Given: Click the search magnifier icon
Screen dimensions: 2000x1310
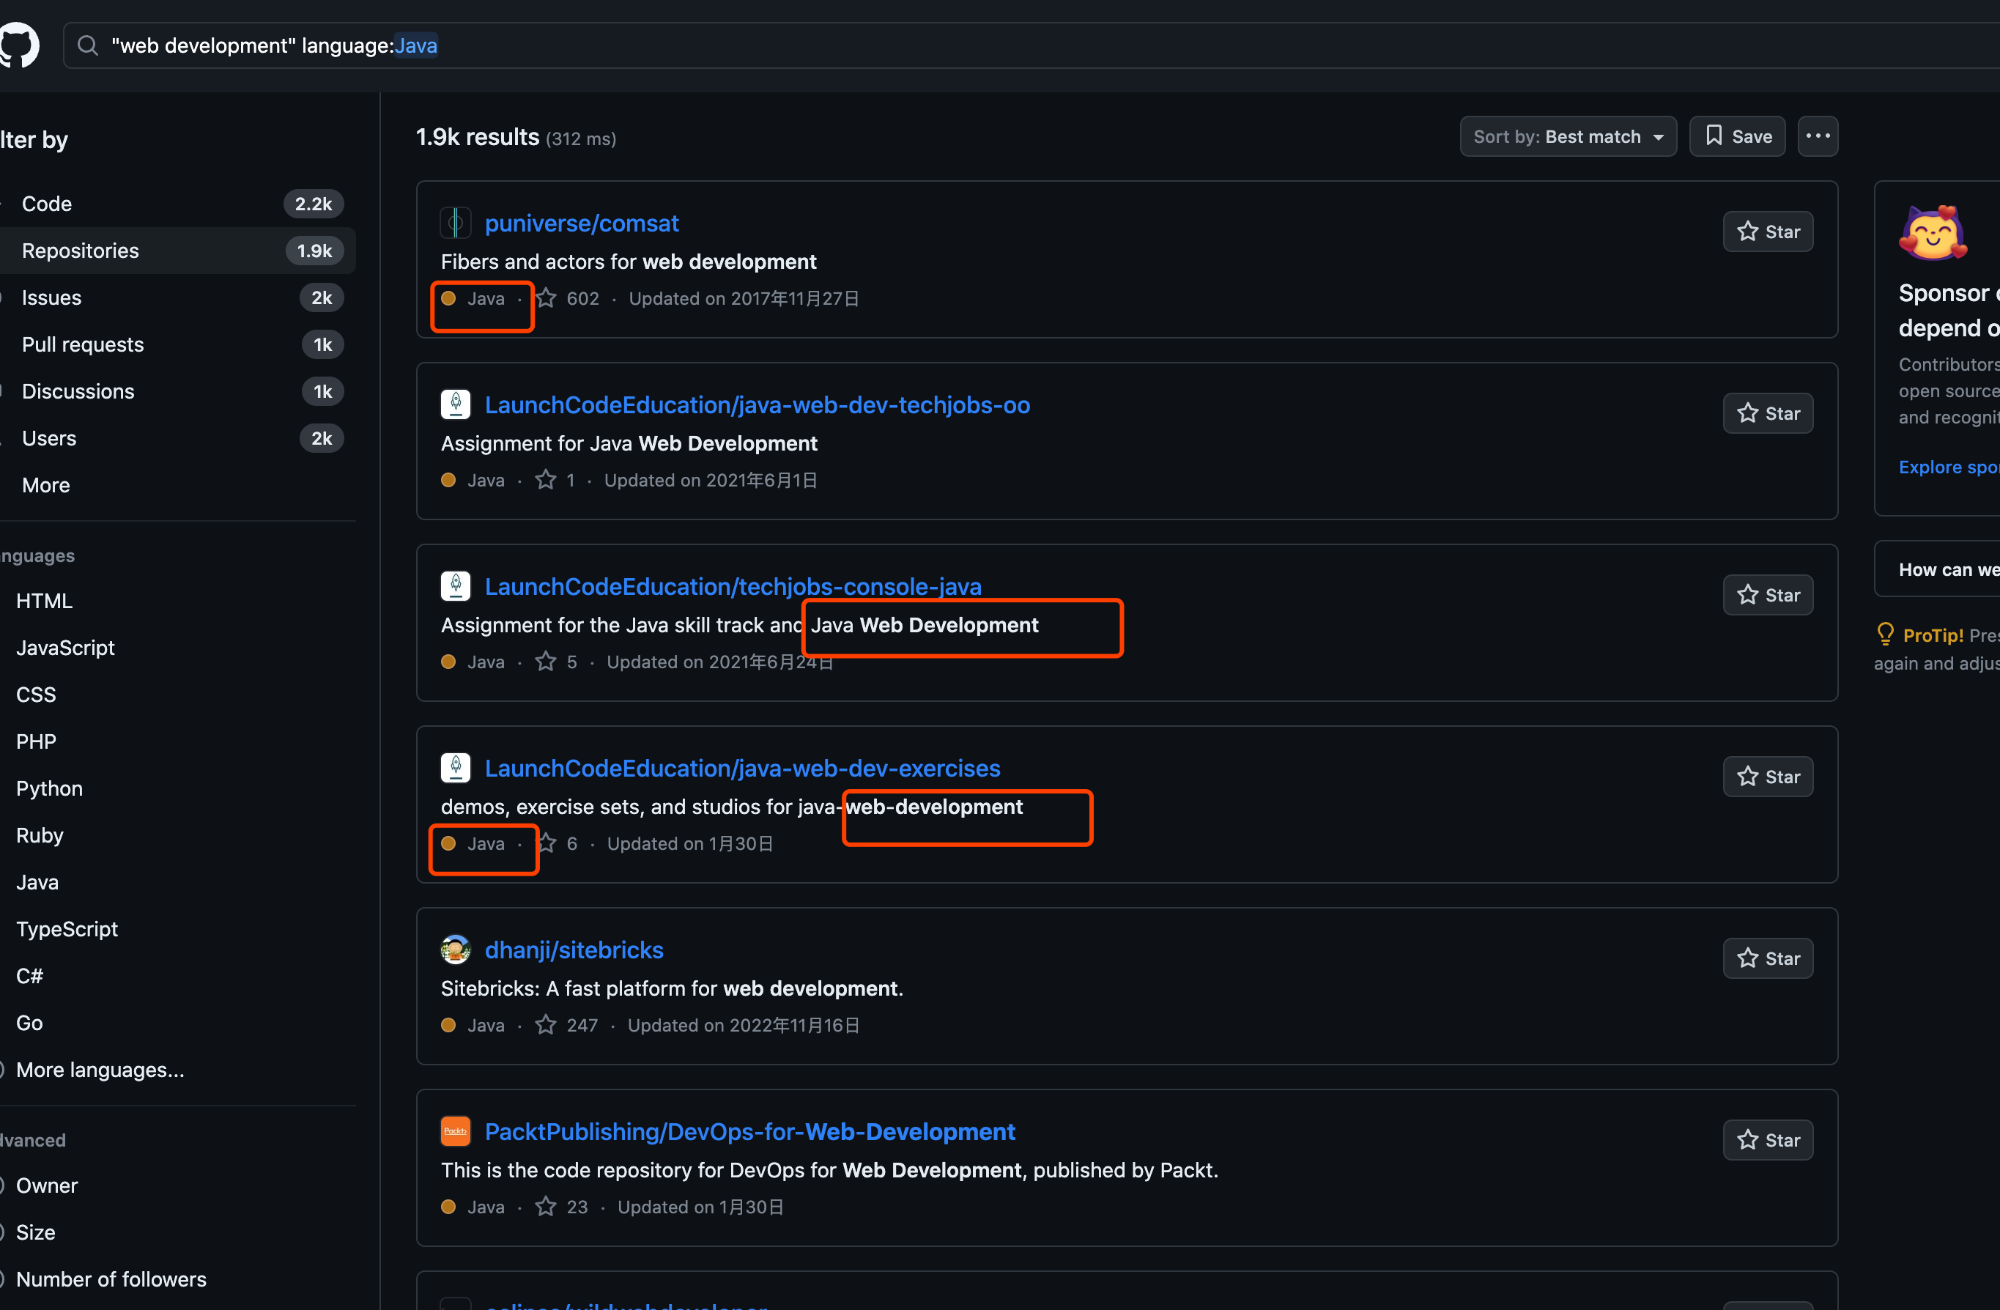Looking at the screenshot, I should pyautogui.click(x=88, y=46).
